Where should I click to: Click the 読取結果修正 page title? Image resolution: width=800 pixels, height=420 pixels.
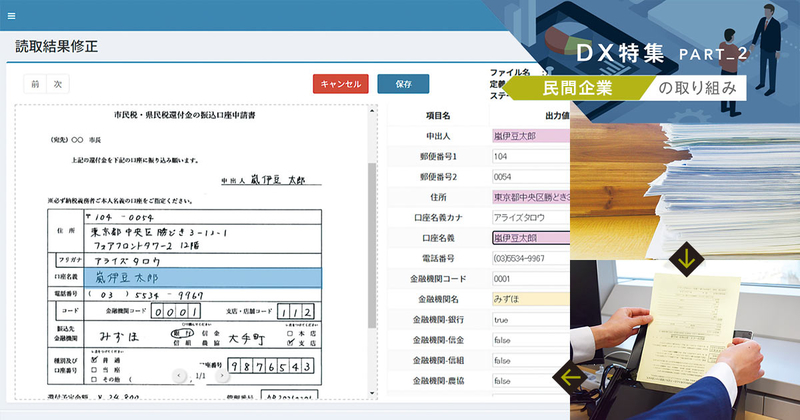click(56, 46)
